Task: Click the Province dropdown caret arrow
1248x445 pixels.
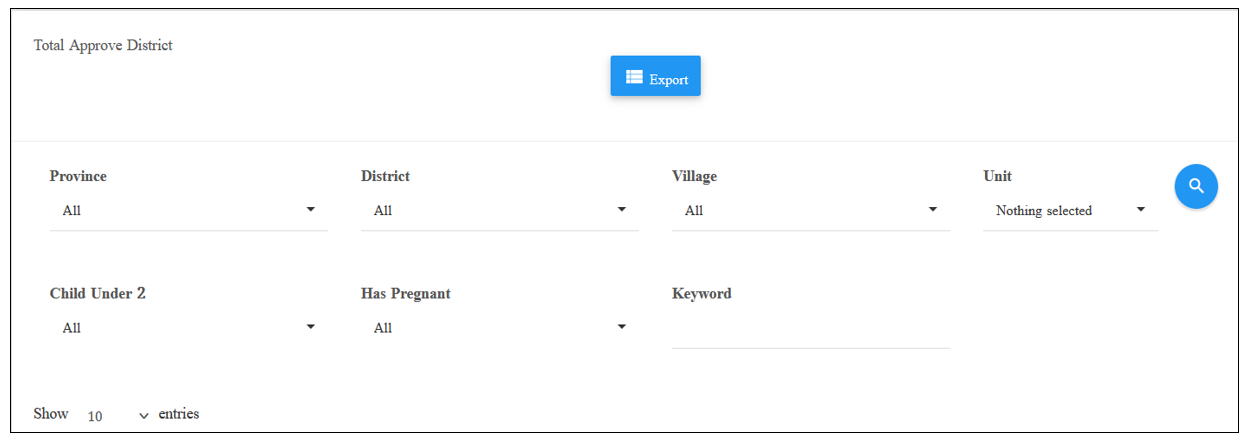Action: click(310, 210)
